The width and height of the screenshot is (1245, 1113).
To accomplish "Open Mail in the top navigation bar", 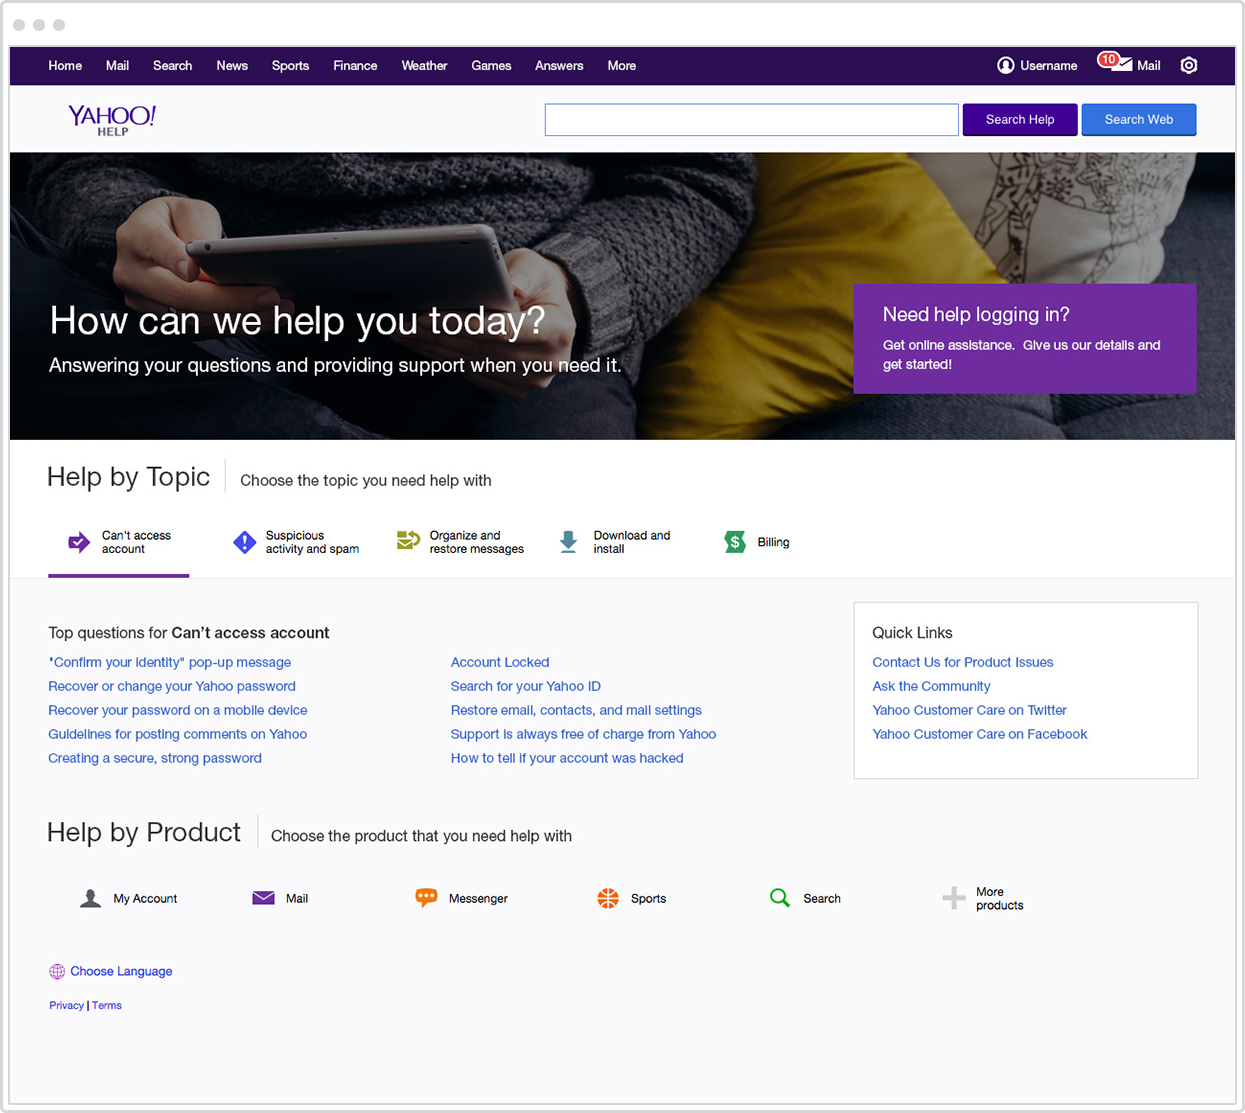I will click(x=117, y=66).
